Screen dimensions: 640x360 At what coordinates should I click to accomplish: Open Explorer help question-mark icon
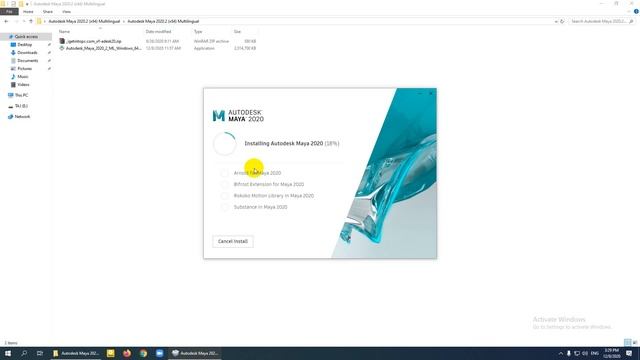click(x=636, y=12)
